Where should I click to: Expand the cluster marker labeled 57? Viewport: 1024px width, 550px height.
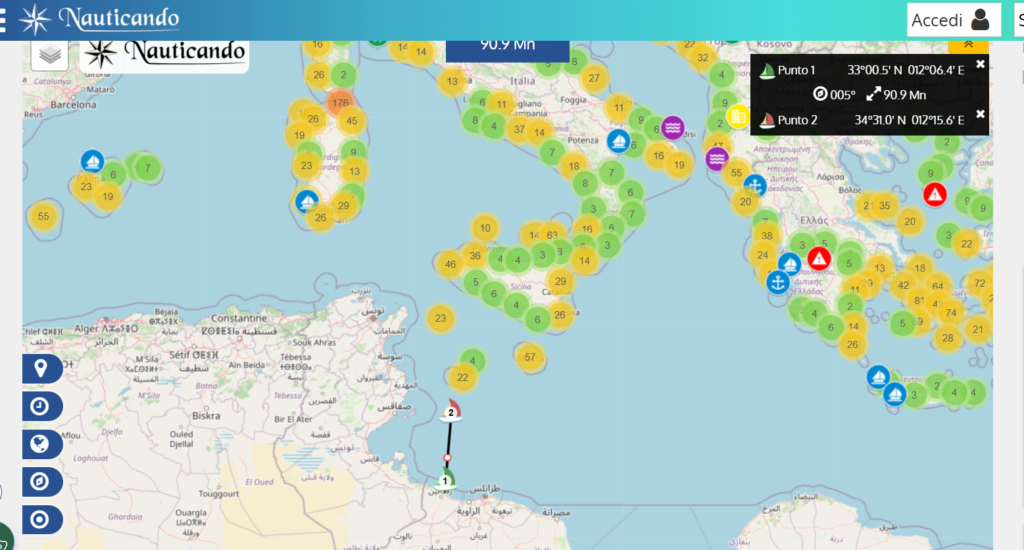point(530,357)
